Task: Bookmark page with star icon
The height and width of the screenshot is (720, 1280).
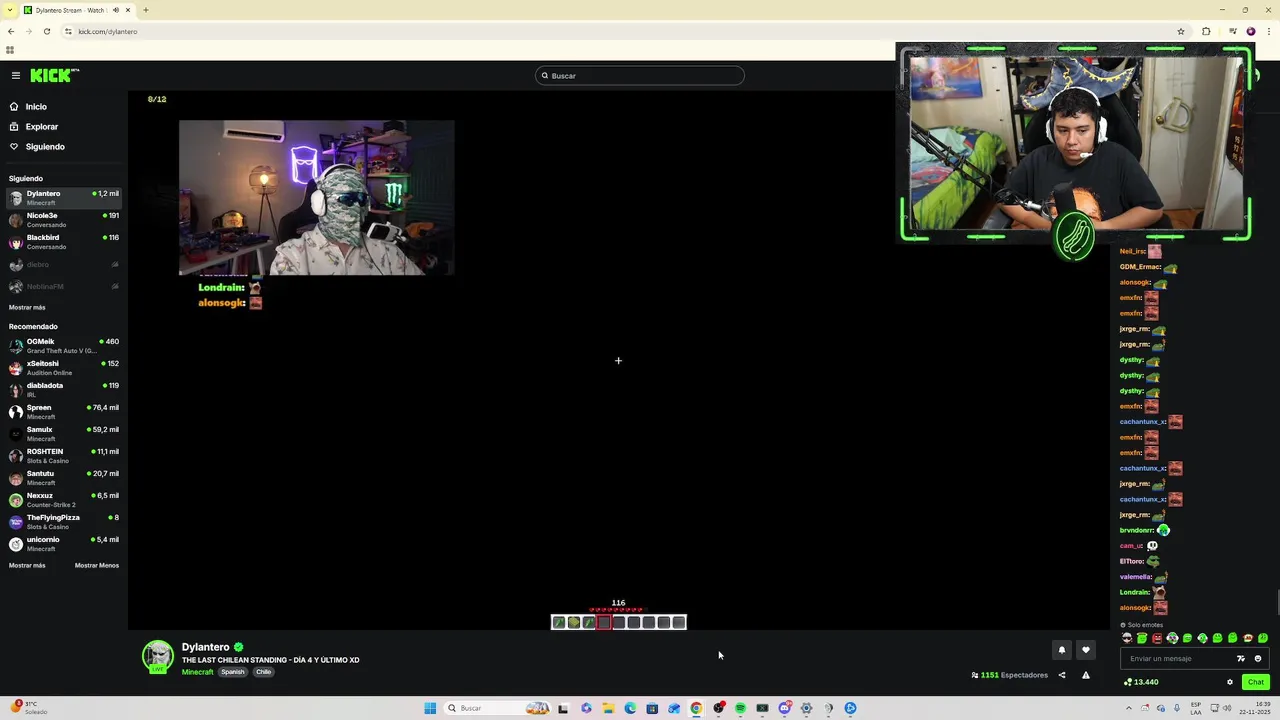Action: click(1181, 31)
